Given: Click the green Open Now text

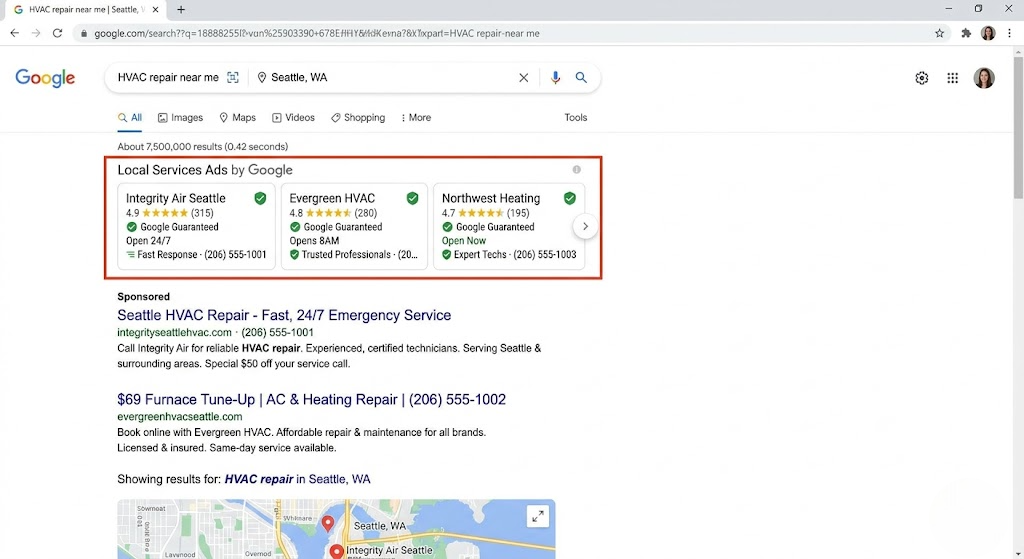Looking at the screenshot, I should [x=464, y=241].
